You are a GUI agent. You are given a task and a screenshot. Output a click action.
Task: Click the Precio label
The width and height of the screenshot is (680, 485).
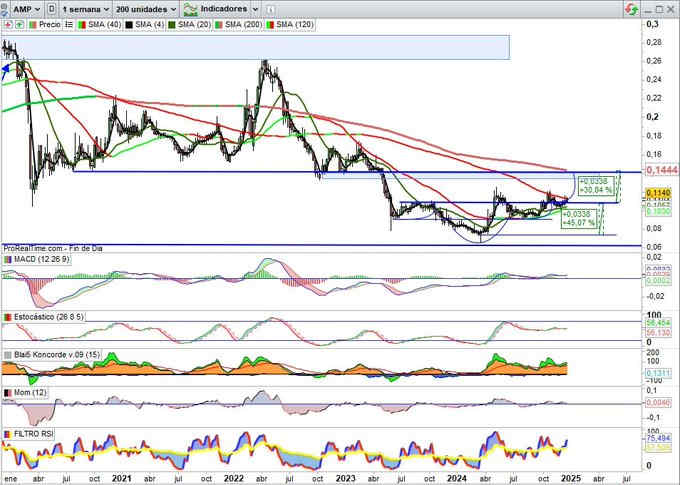[x=50, y=25]
